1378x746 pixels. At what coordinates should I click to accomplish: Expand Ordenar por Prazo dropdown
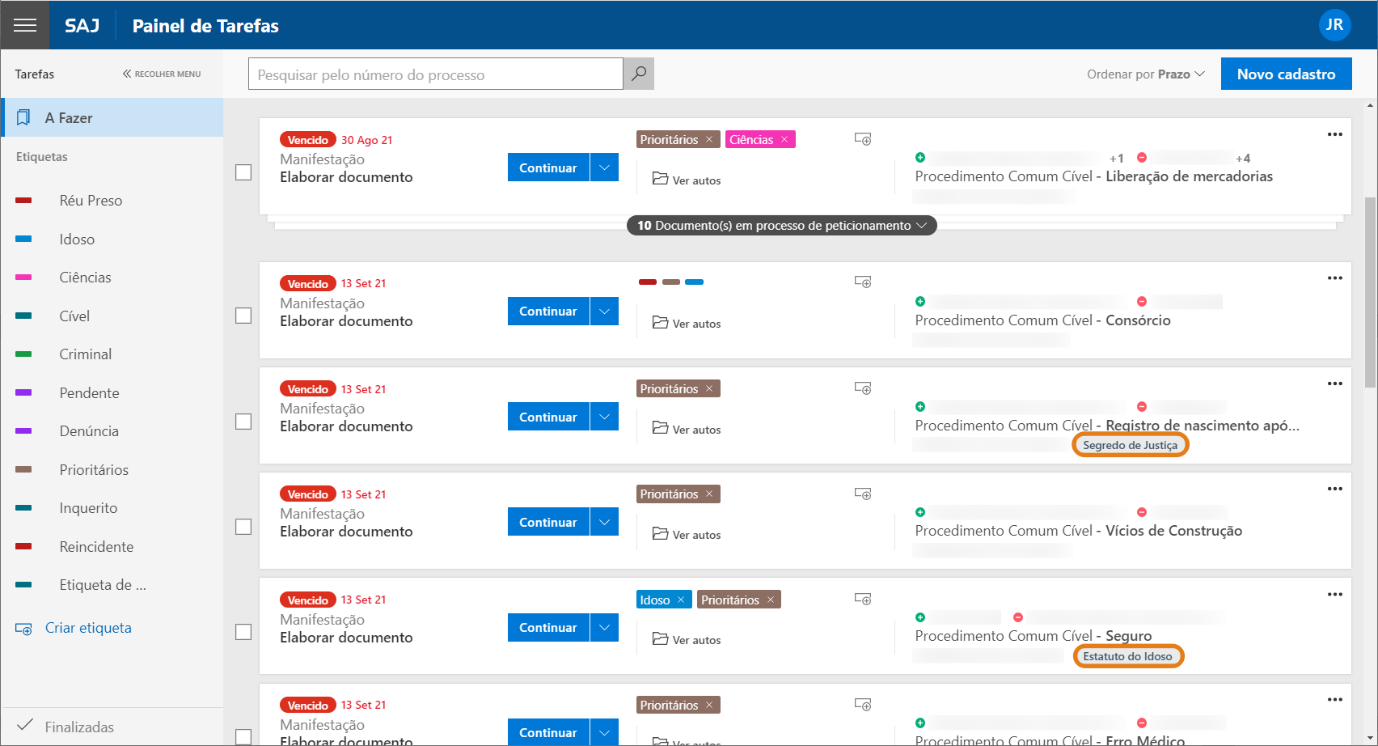1146,74
